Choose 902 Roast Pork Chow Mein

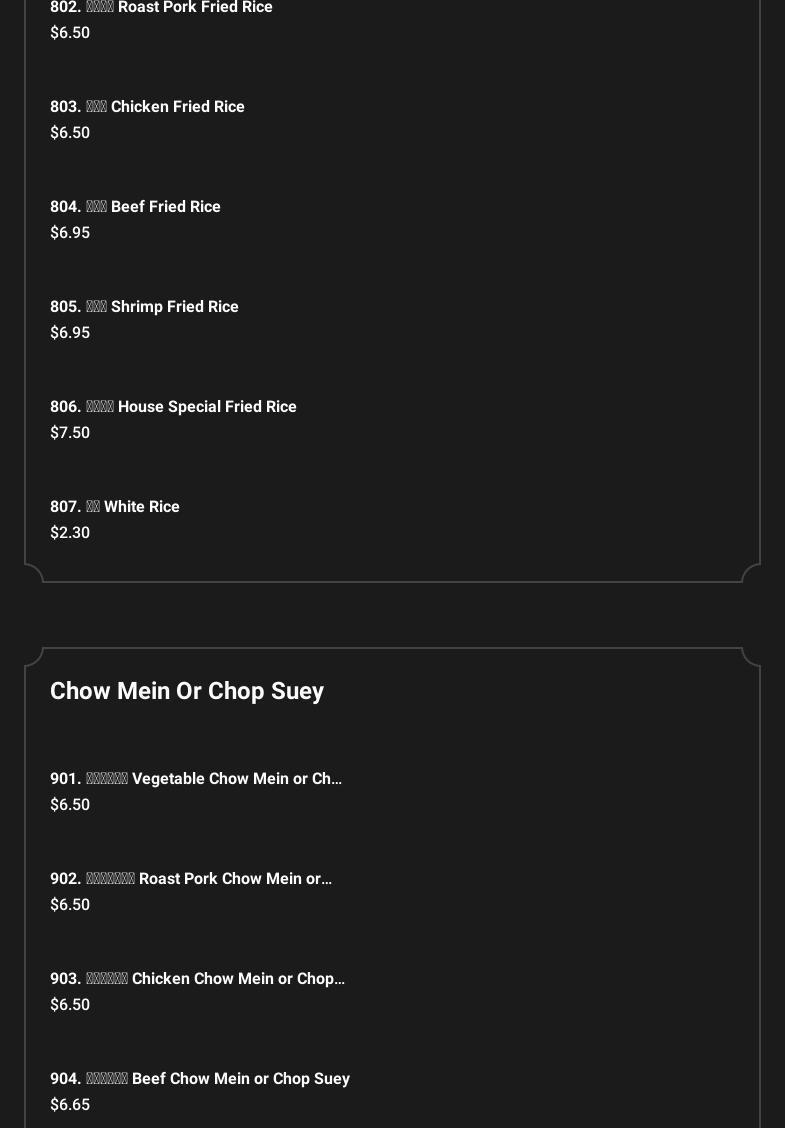191,879
